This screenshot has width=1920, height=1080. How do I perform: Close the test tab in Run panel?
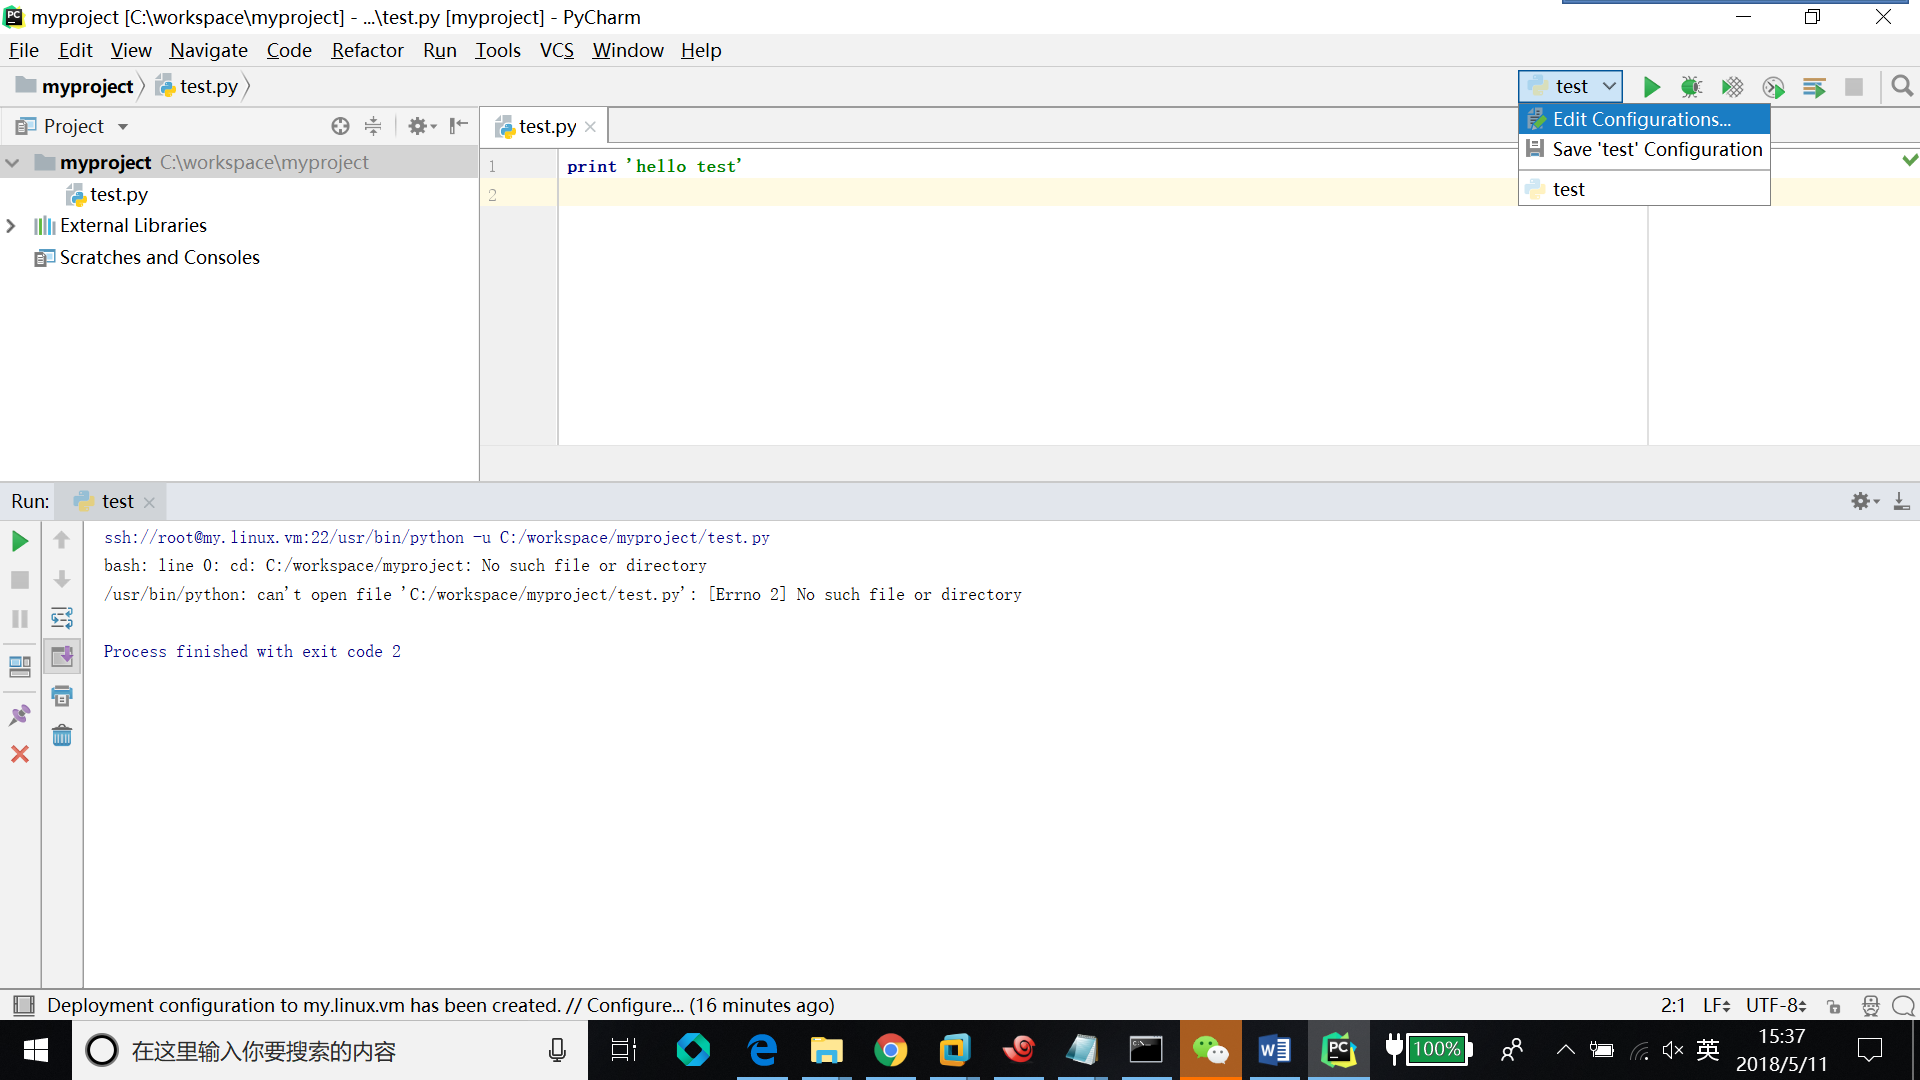coord(149,502)
